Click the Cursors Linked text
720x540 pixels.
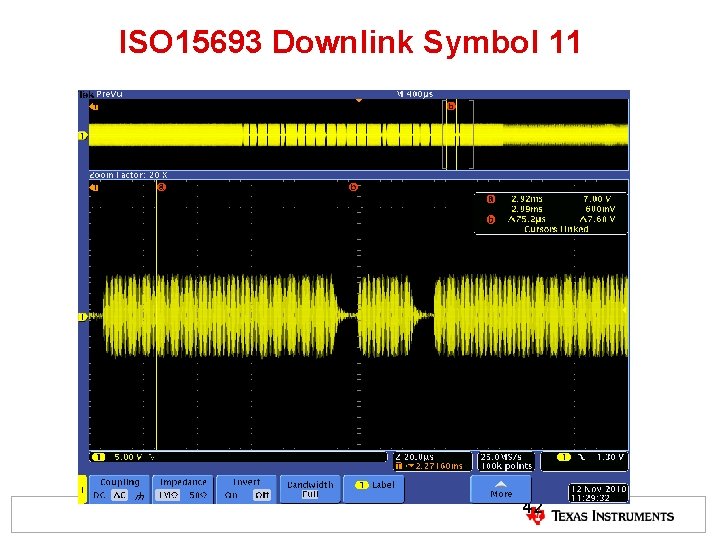(556, 229)
